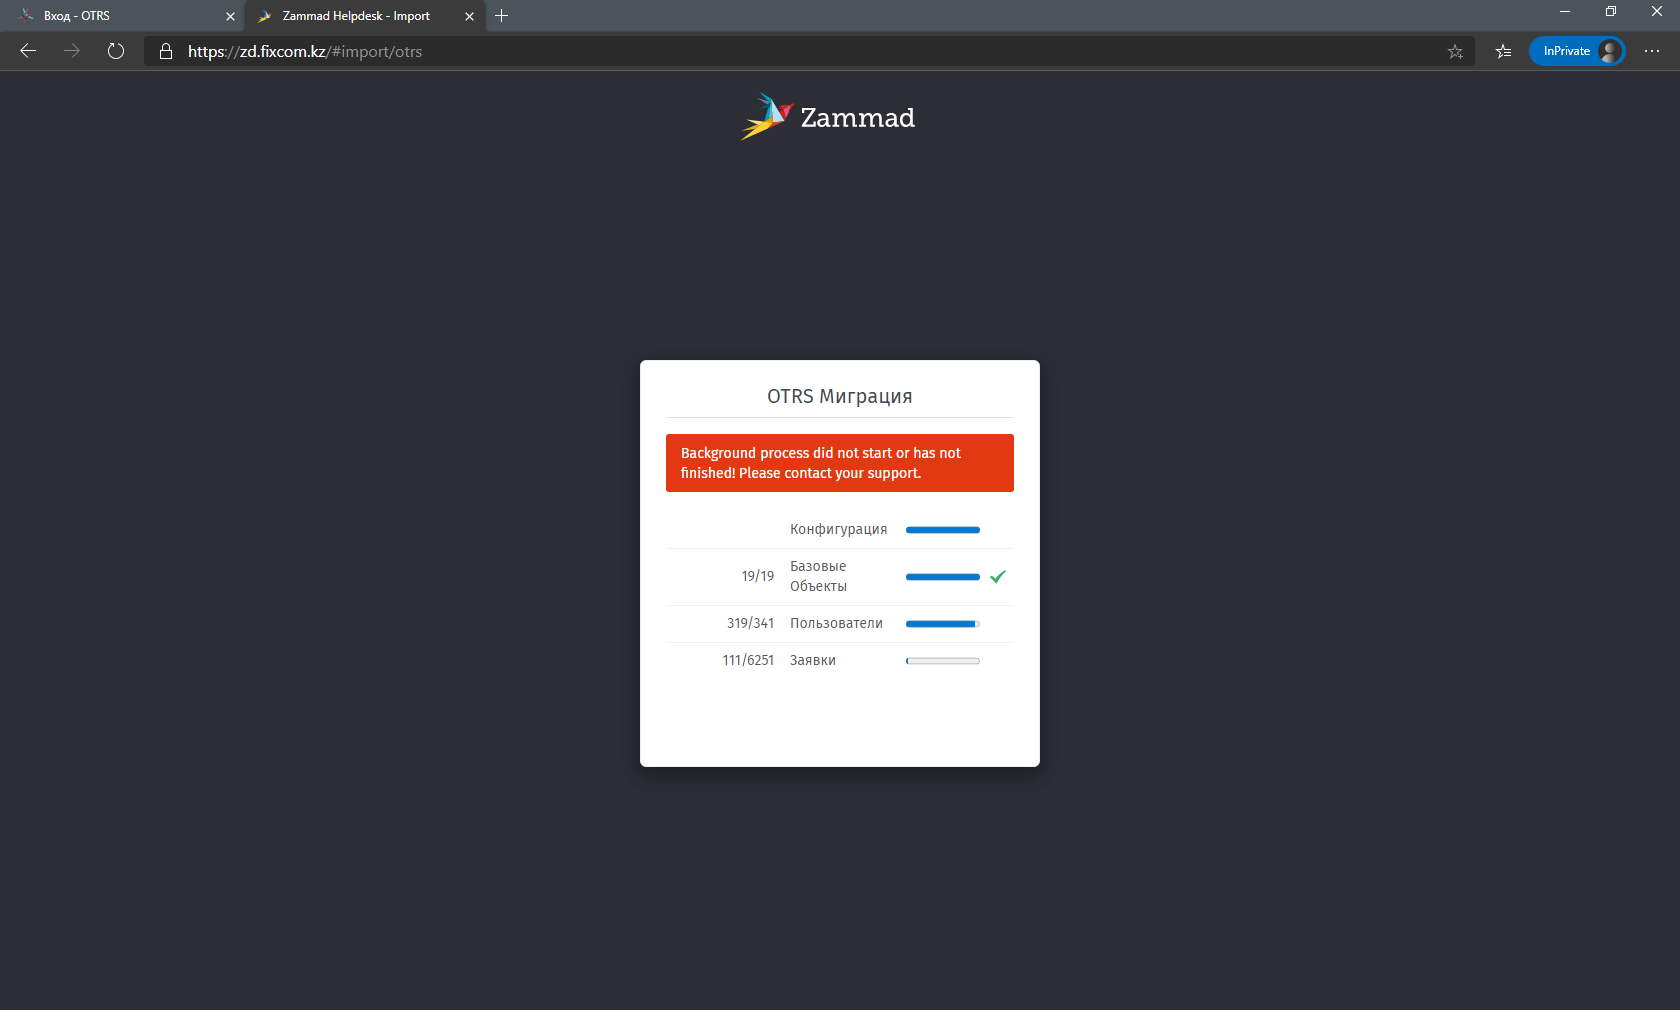
Task: Open the favorites list icon
Action: click(x=1503, y=51)
